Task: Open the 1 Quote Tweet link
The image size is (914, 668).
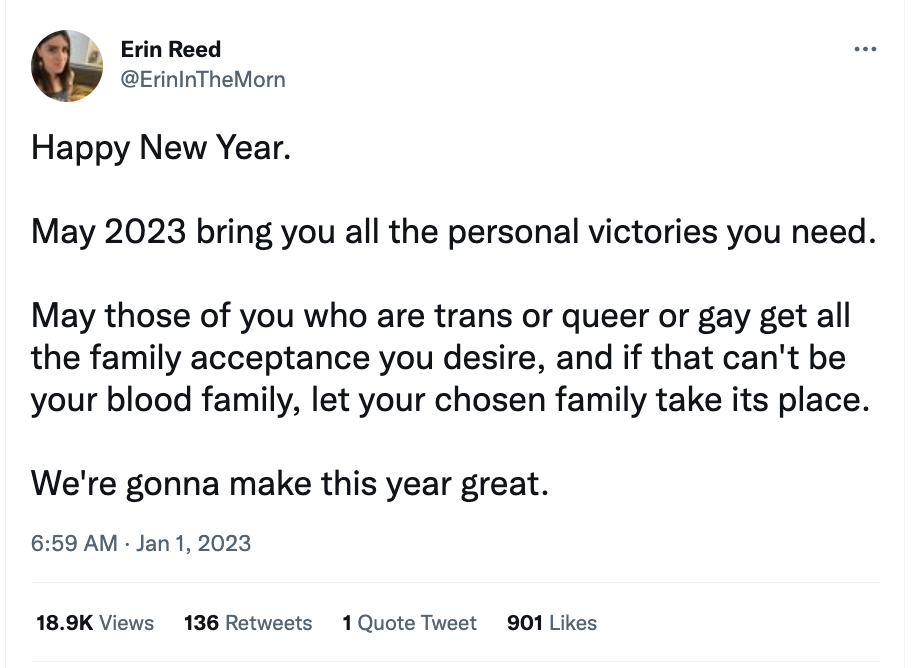Action: (x=409, y=623)
